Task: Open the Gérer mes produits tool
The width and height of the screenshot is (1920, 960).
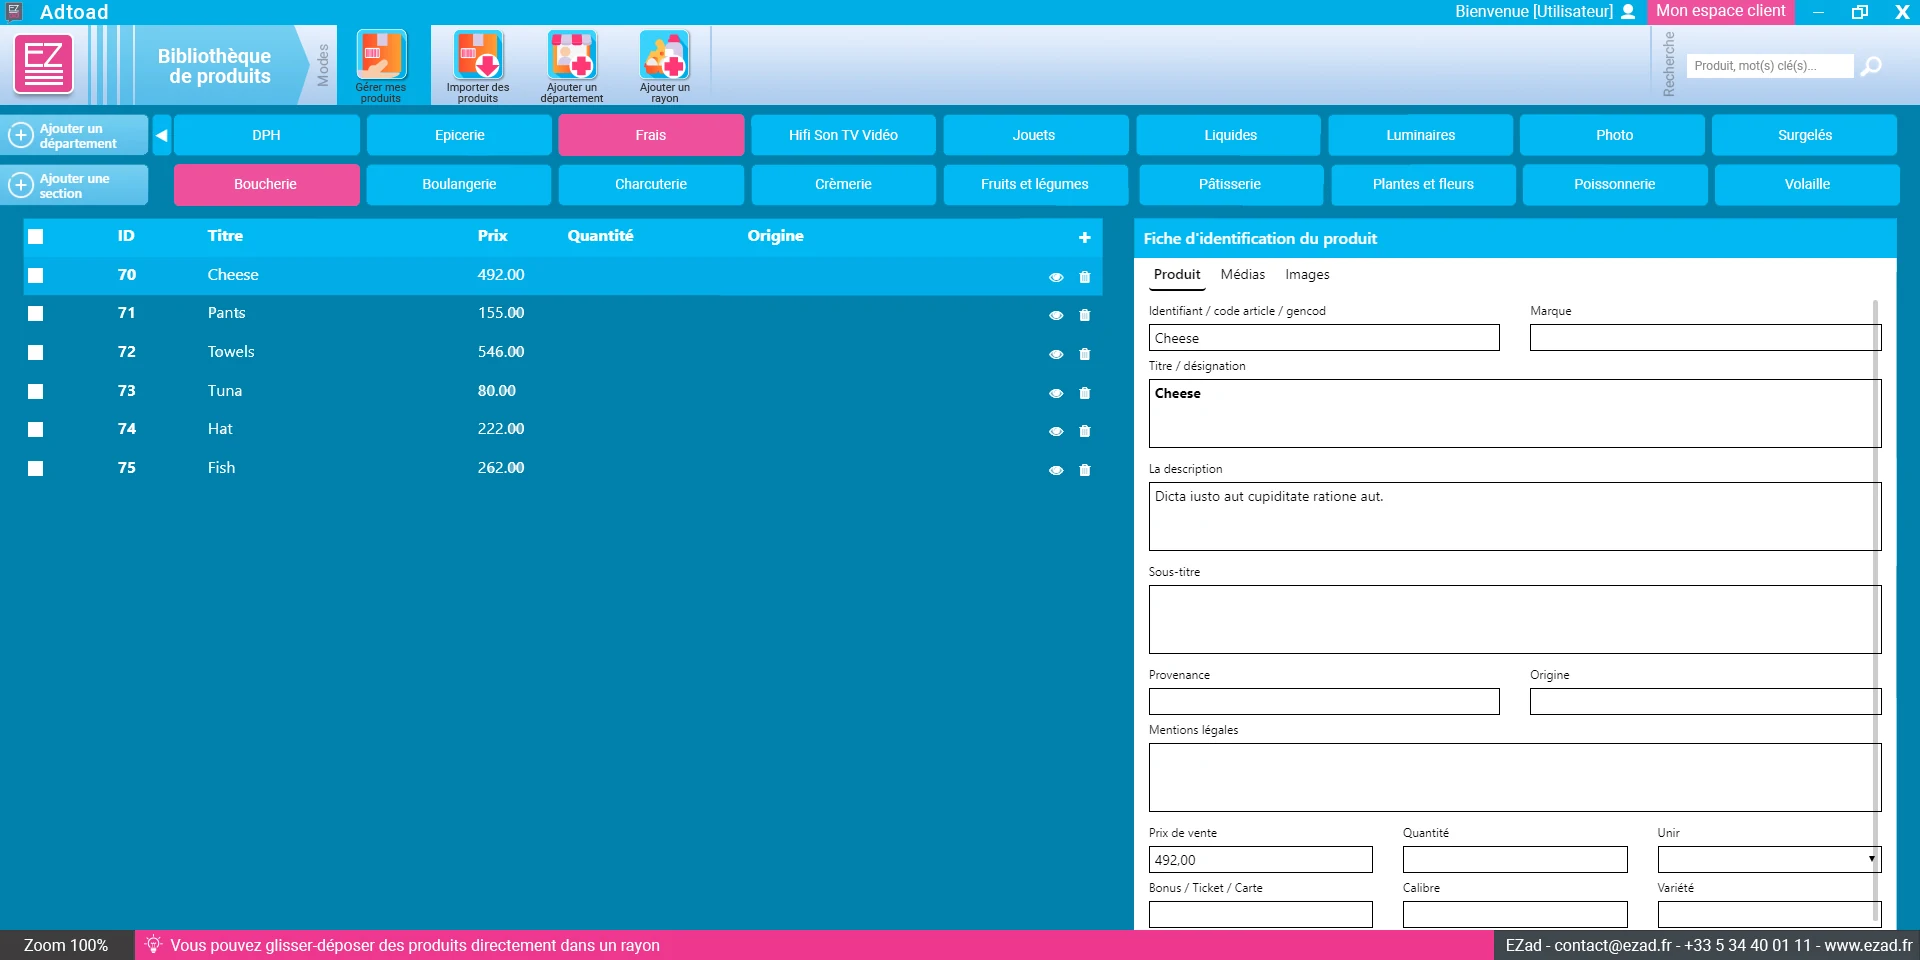Action: coord(381,66)
